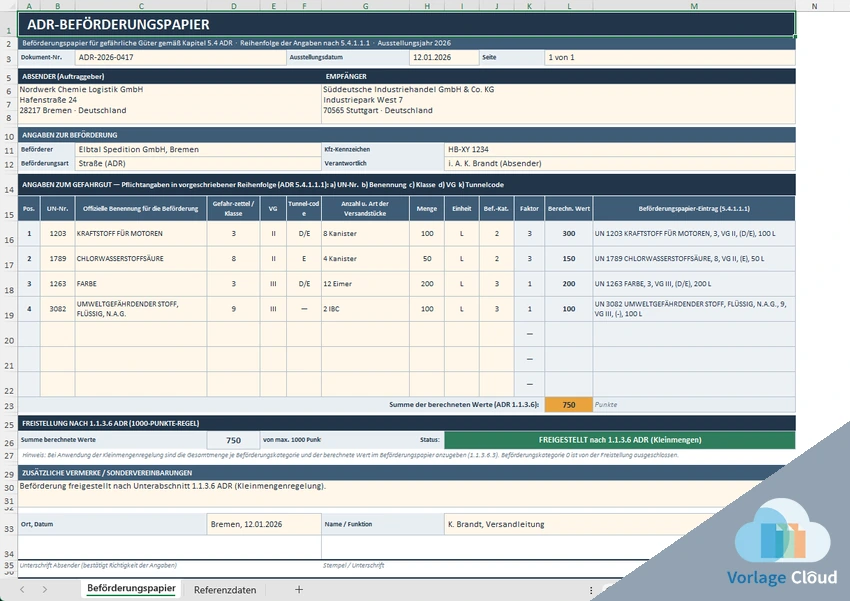Image resolution: width=850 pixels, height=601 pixels.
Task: Switch to the Referenzdaten sheet tab
Action: click(225, 590)
